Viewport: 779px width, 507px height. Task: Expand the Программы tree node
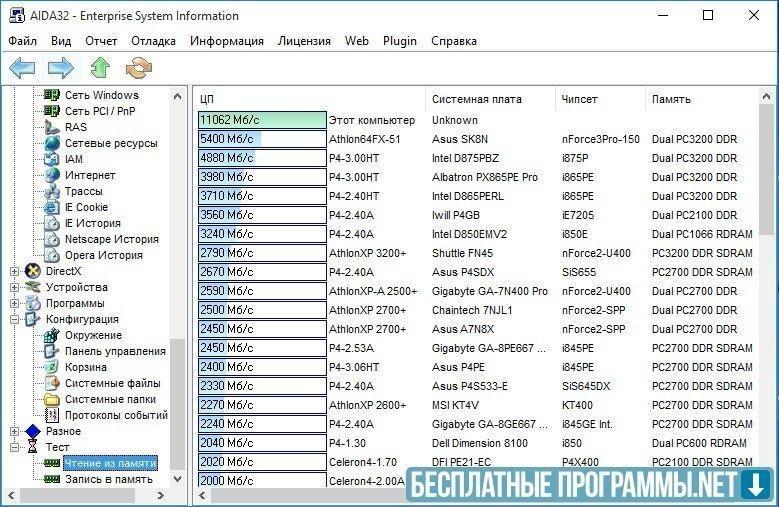tap(14, 303)
